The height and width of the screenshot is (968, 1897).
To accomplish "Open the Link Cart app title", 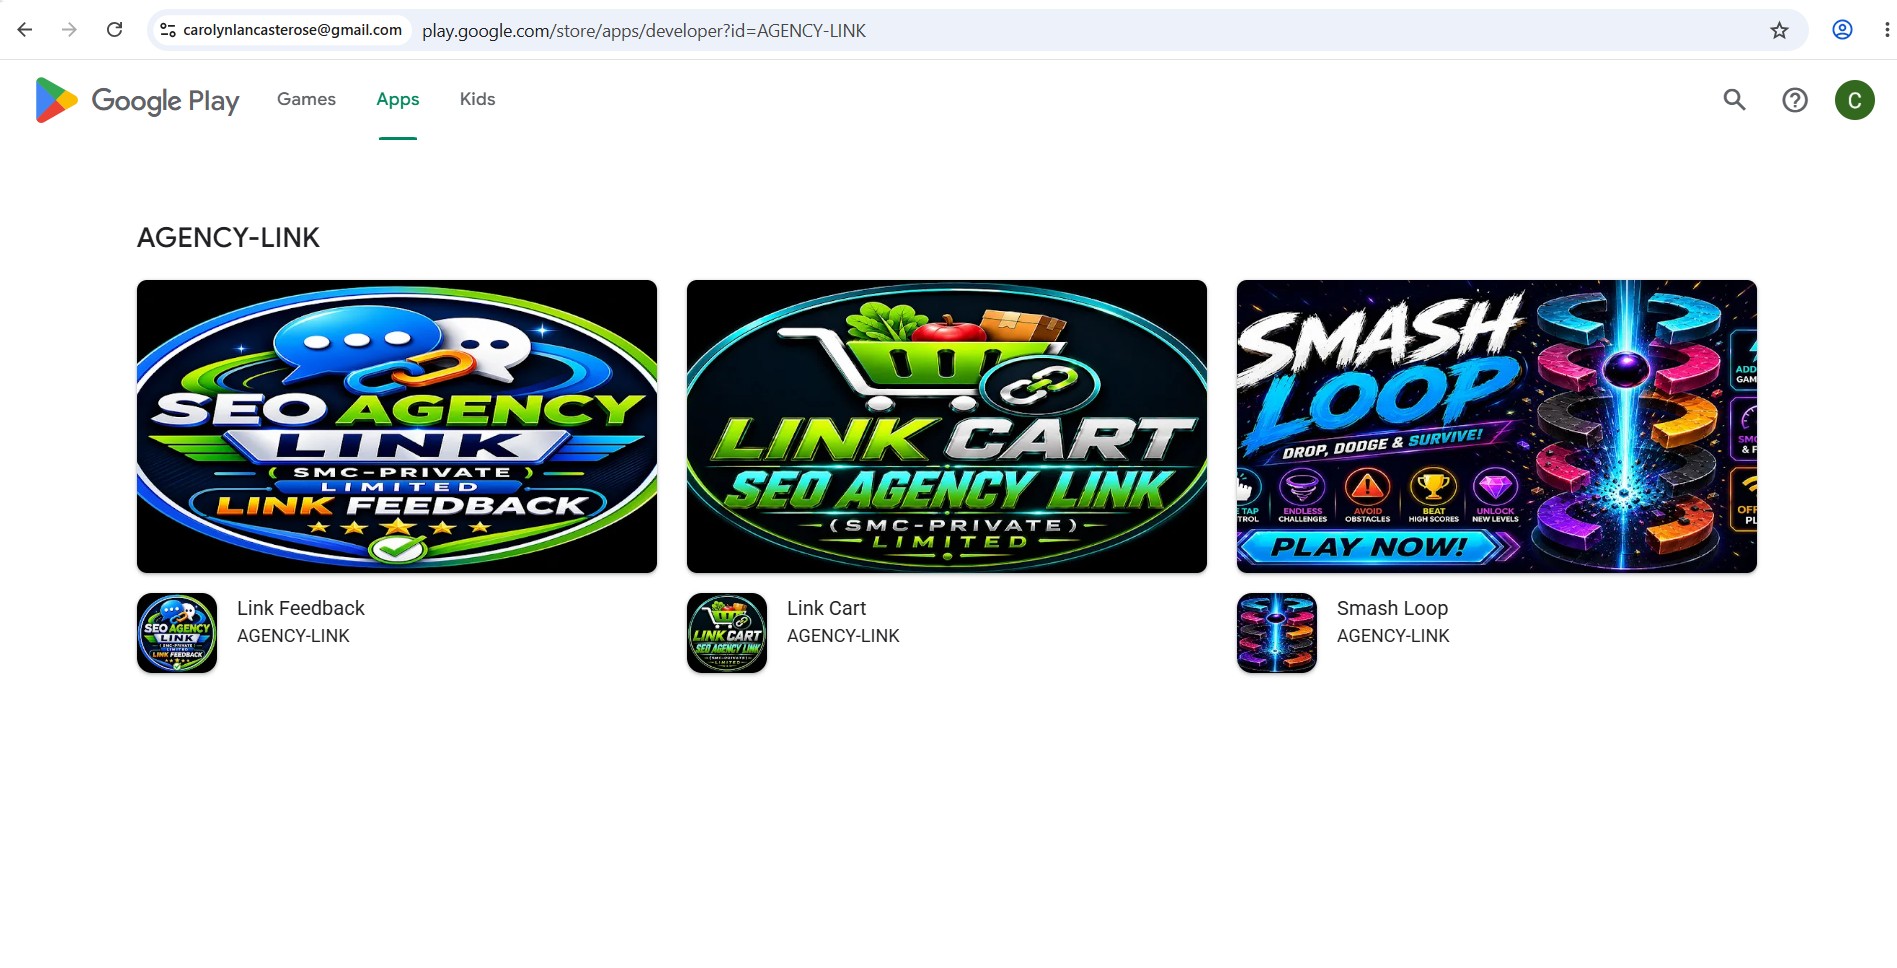I will coord(826,608).
